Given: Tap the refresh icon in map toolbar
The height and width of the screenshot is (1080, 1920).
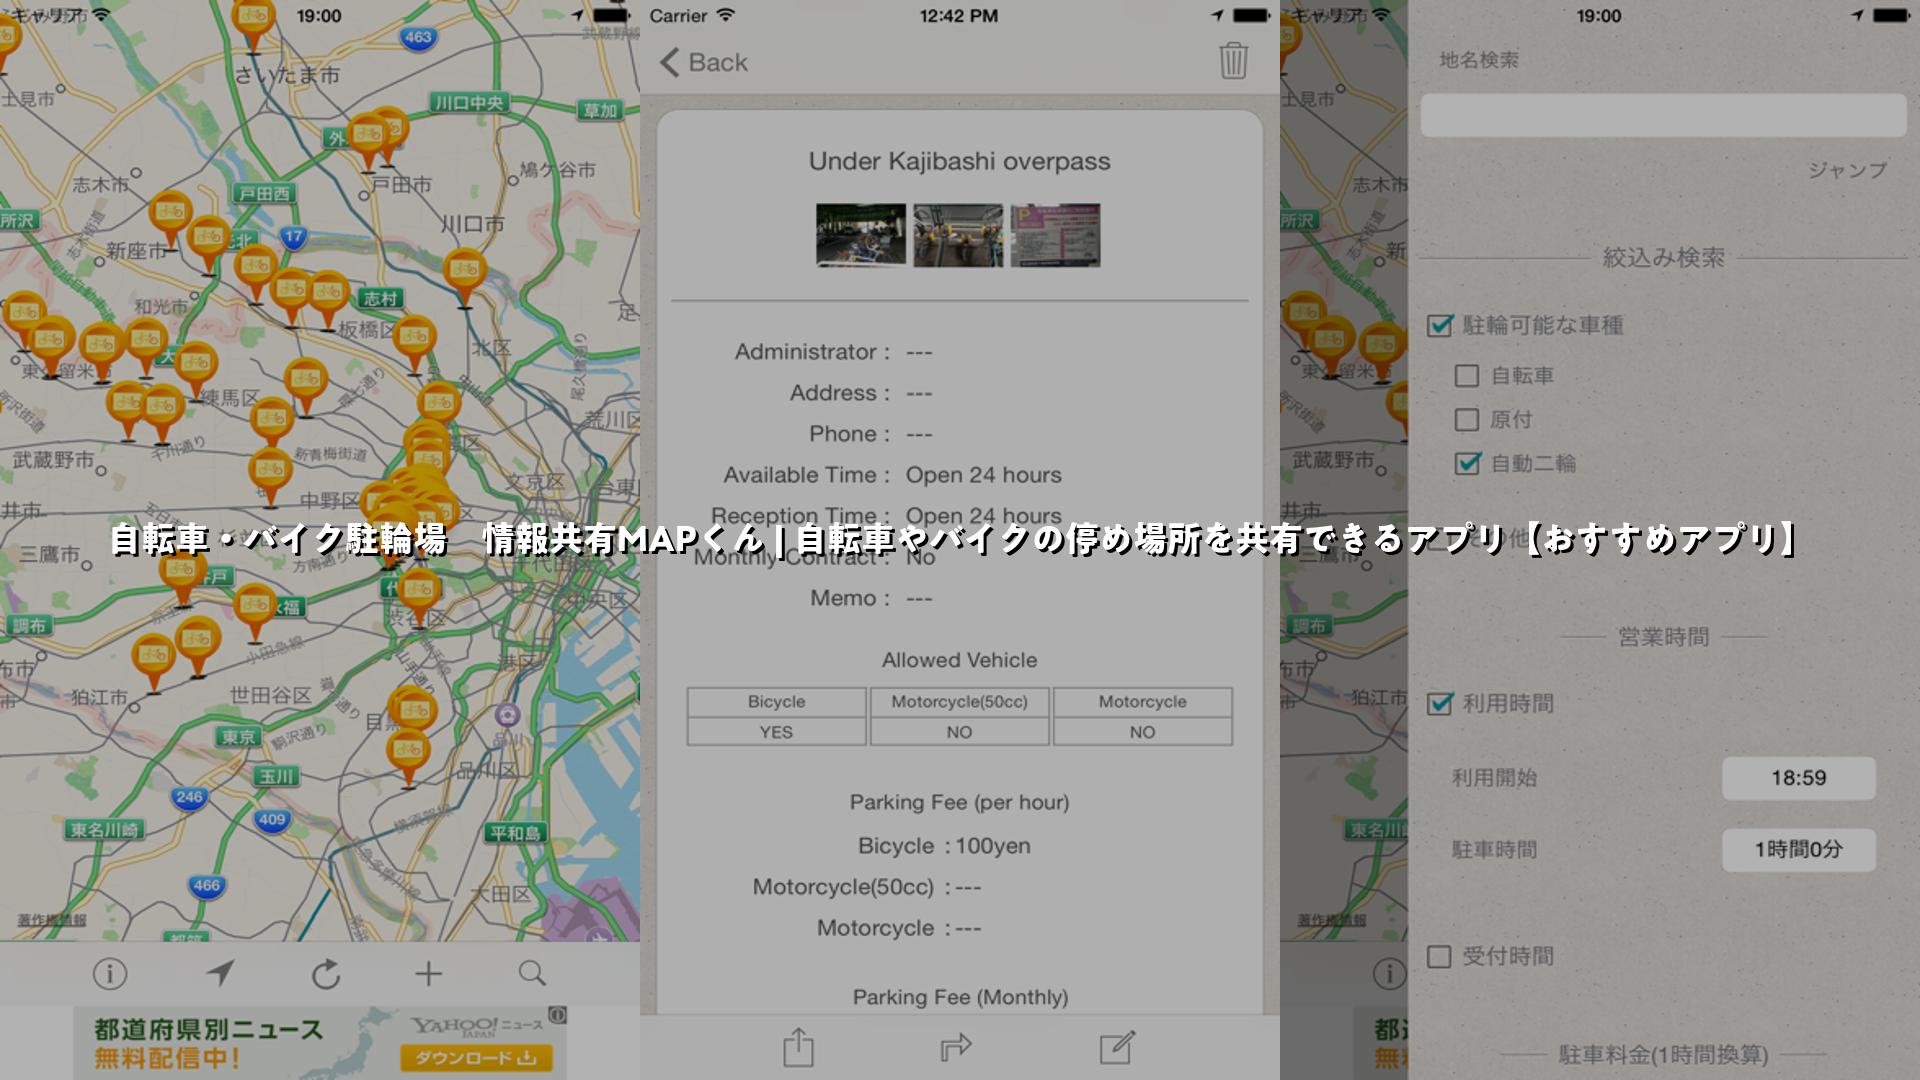Looking at the screenshot, I should click(x=326, y=973).
